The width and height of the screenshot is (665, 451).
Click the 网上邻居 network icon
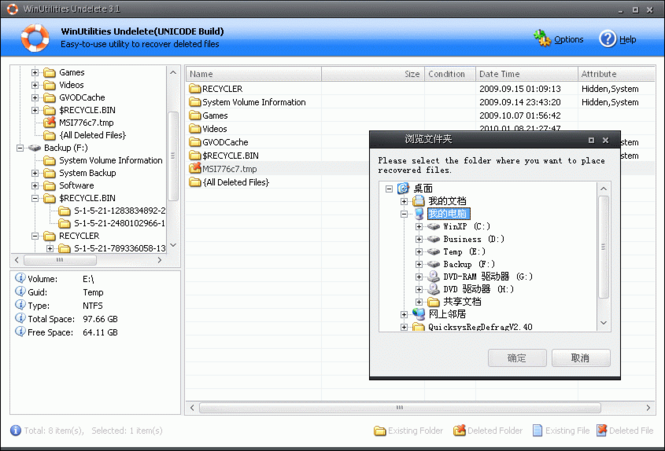[418, 314]
